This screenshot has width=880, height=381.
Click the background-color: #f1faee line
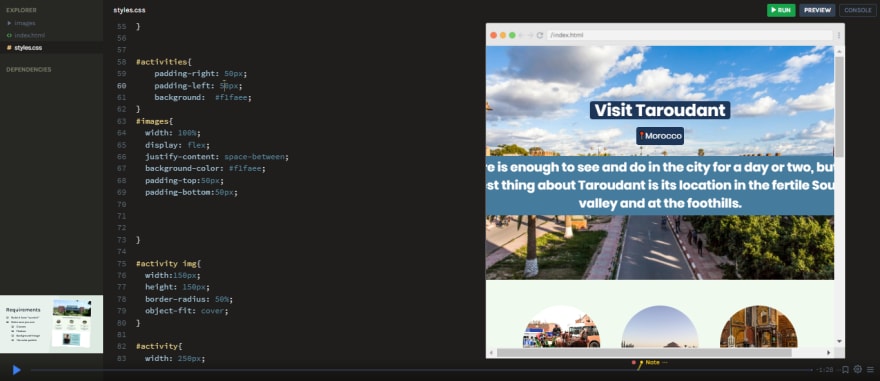[205, 168]
